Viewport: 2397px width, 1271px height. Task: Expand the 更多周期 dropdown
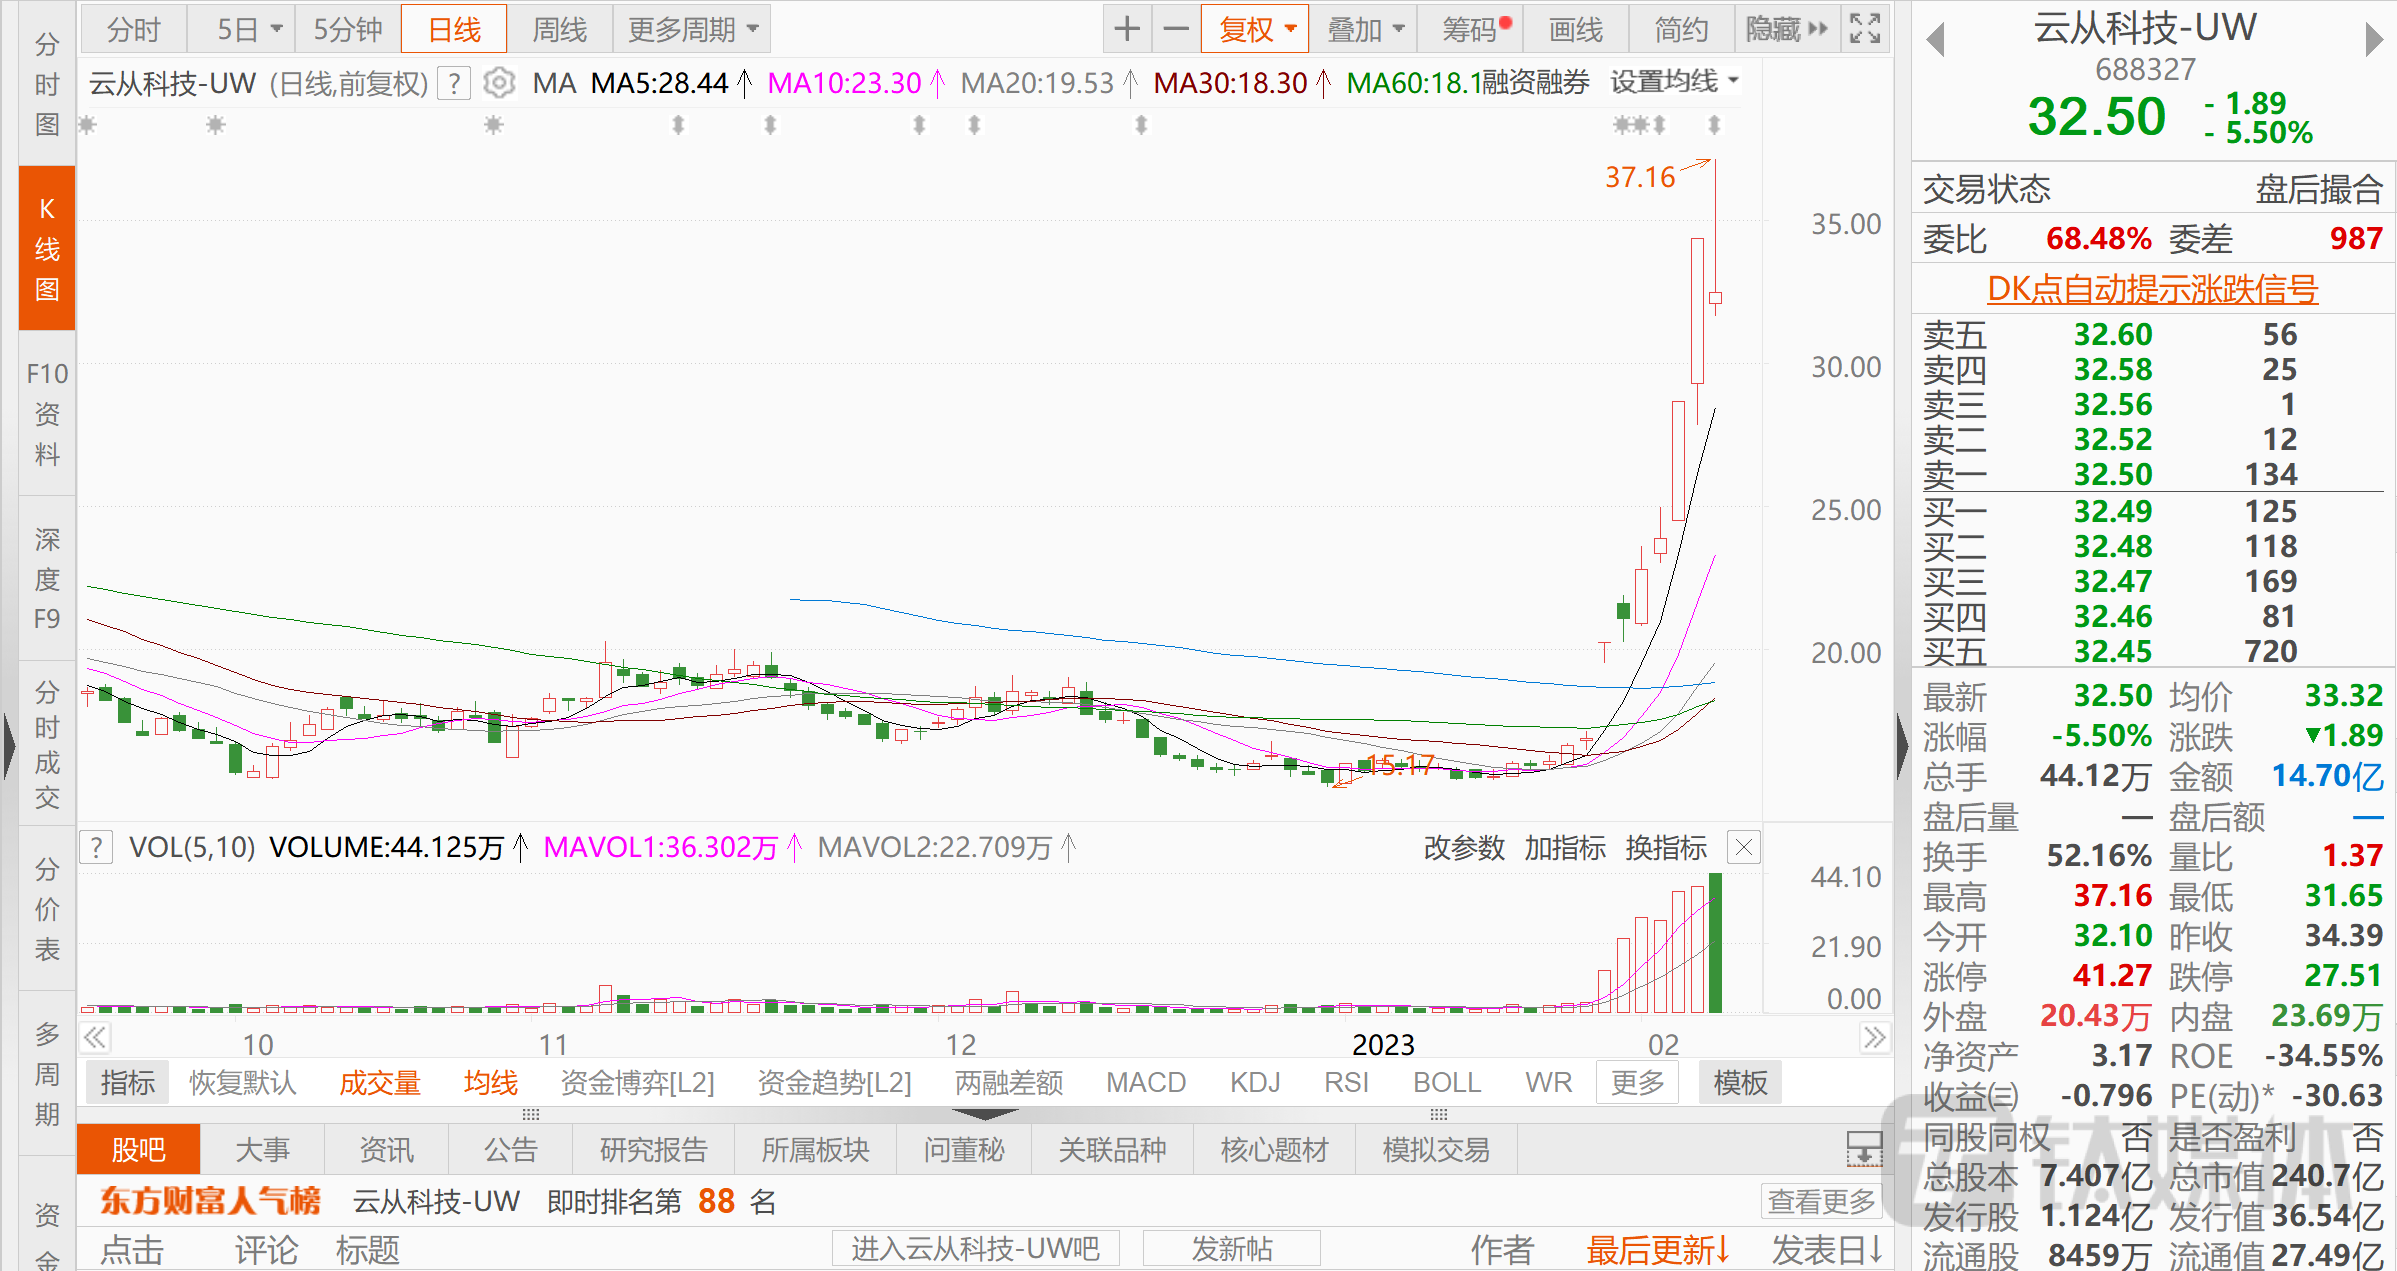pyautogui.click(x=692, y=29)
